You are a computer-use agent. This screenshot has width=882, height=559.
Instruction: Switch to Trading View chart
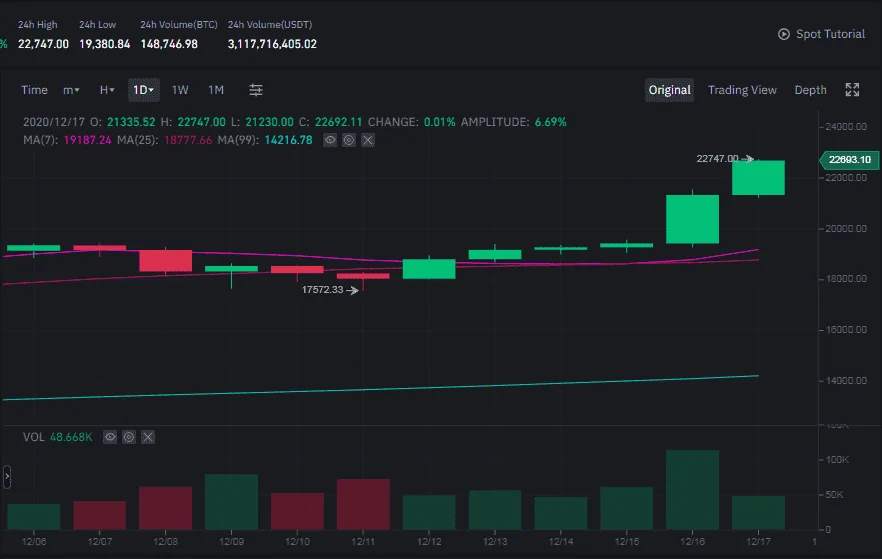click(742, 90)
